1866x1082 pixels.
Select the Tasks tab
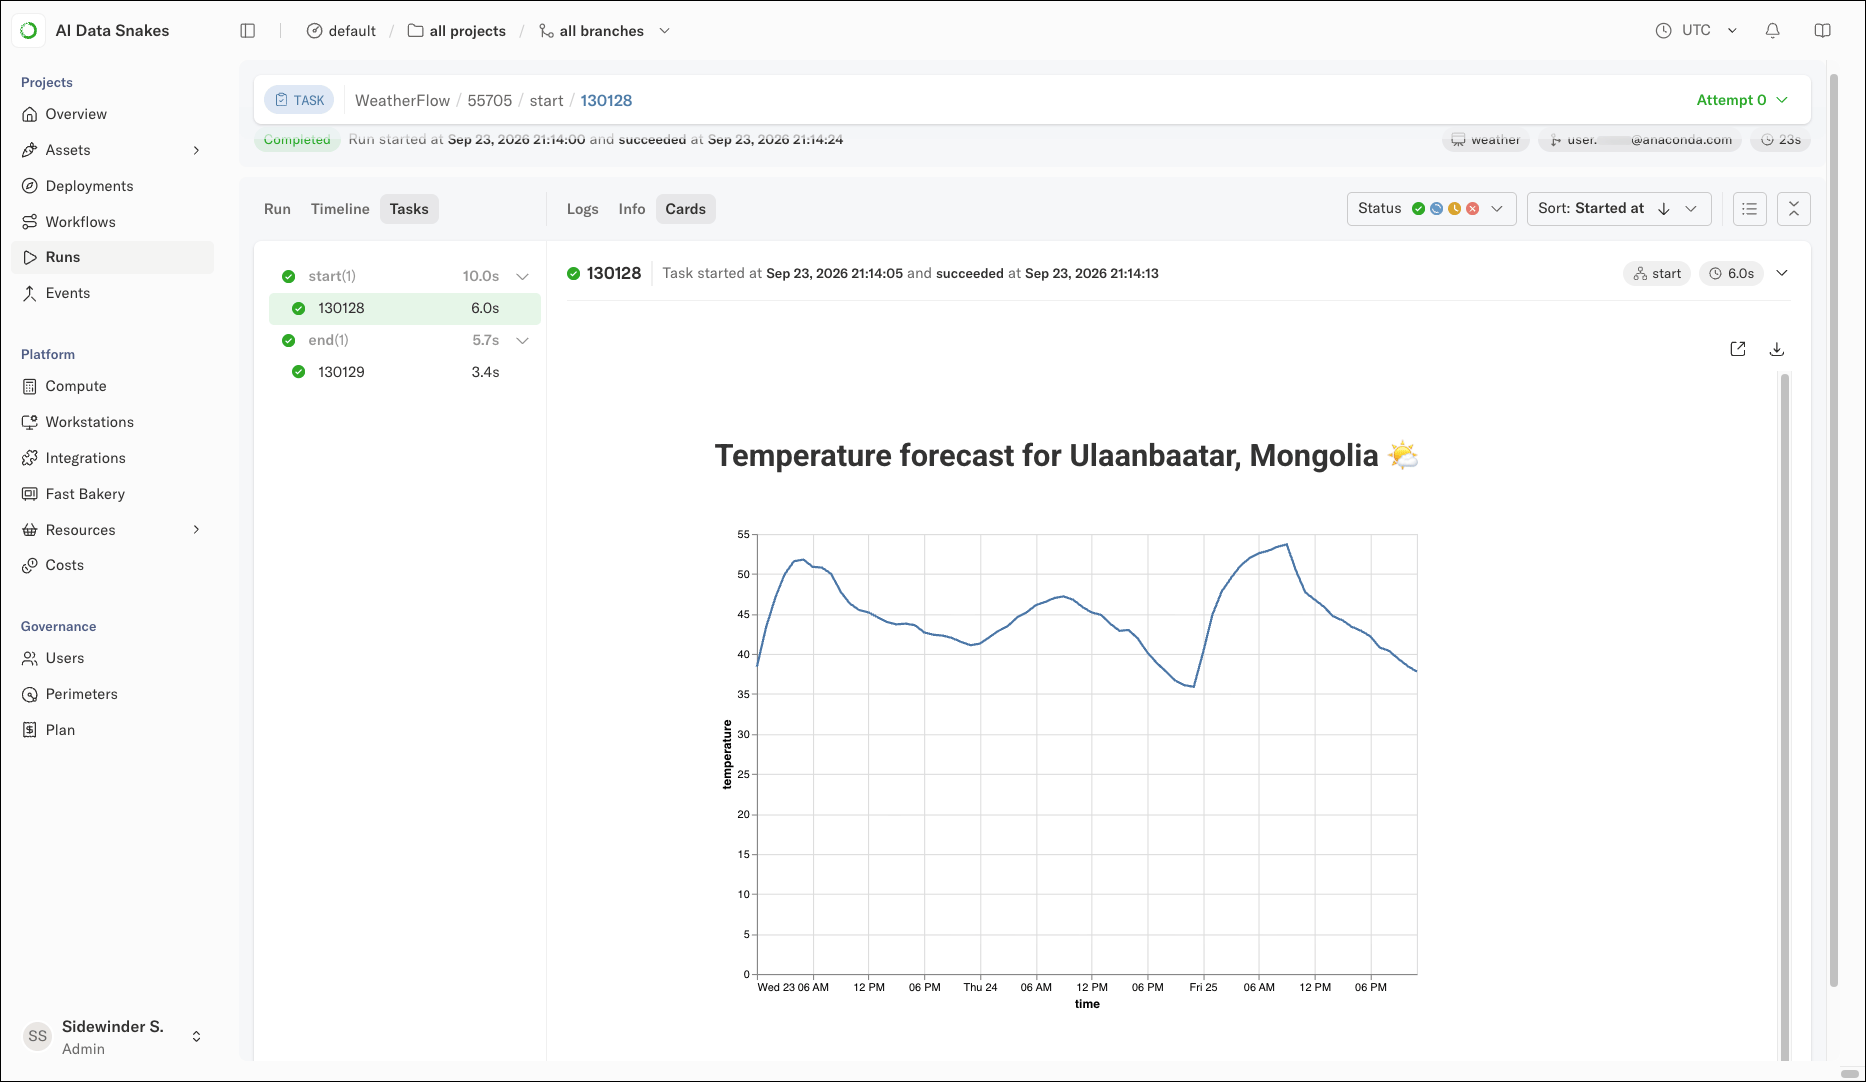coord(409,209)
